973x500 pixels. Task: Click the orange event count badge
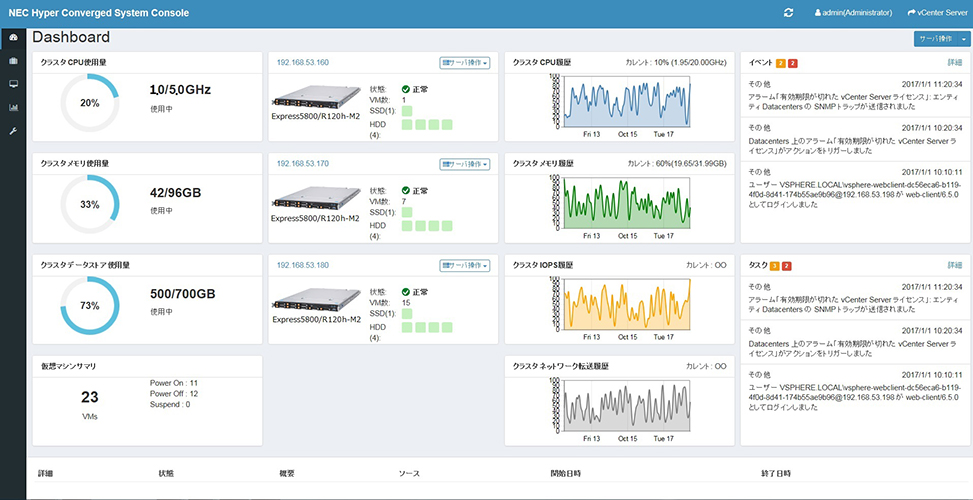coord(781,64)
